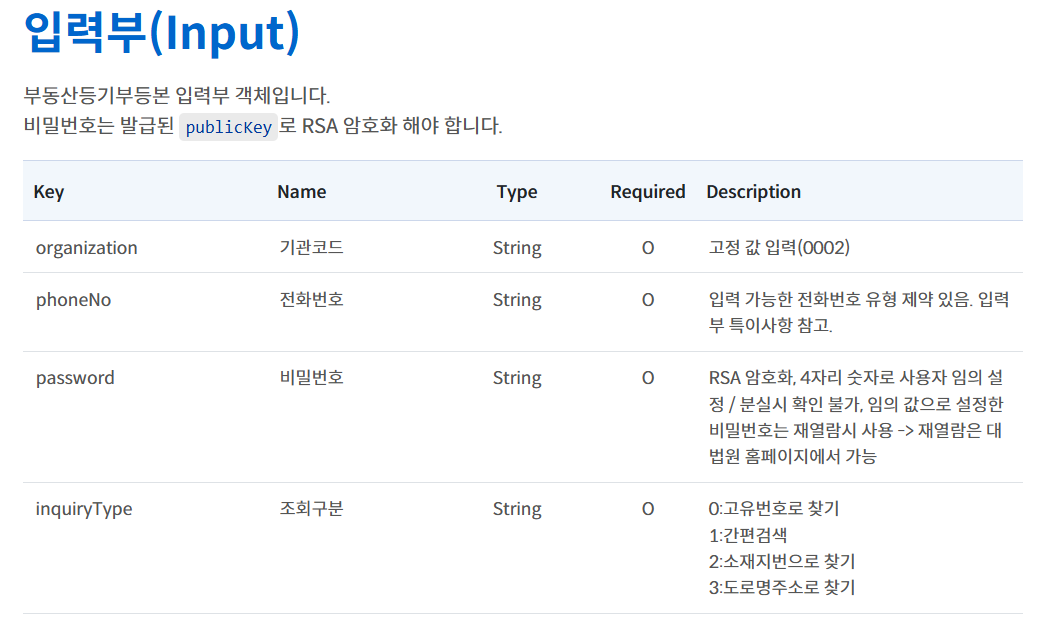Click the String type in the organization row
Image resolution: width=1044 pixels, height=621 pixels.
point(517,248)
